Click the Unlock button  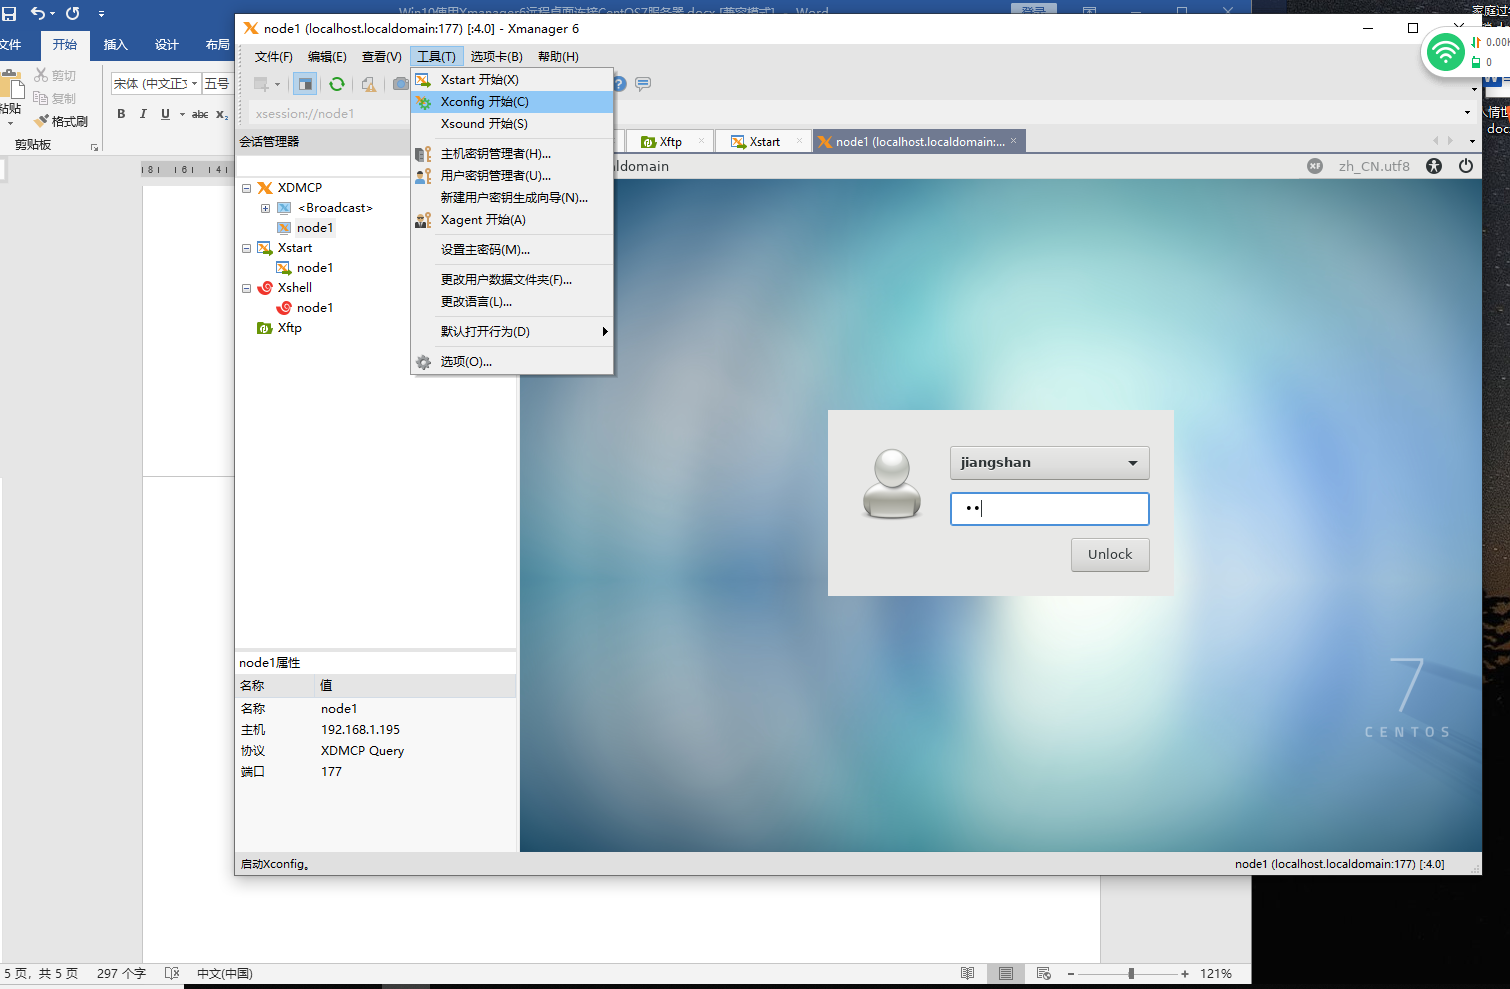click(1110, 555)
